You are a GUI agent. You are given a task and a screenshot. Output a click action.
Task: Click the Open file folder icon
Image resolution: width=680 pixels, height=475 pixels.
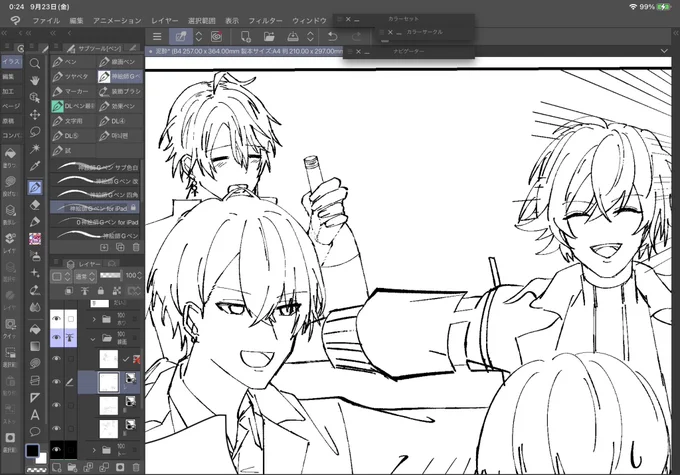[269, 37]
